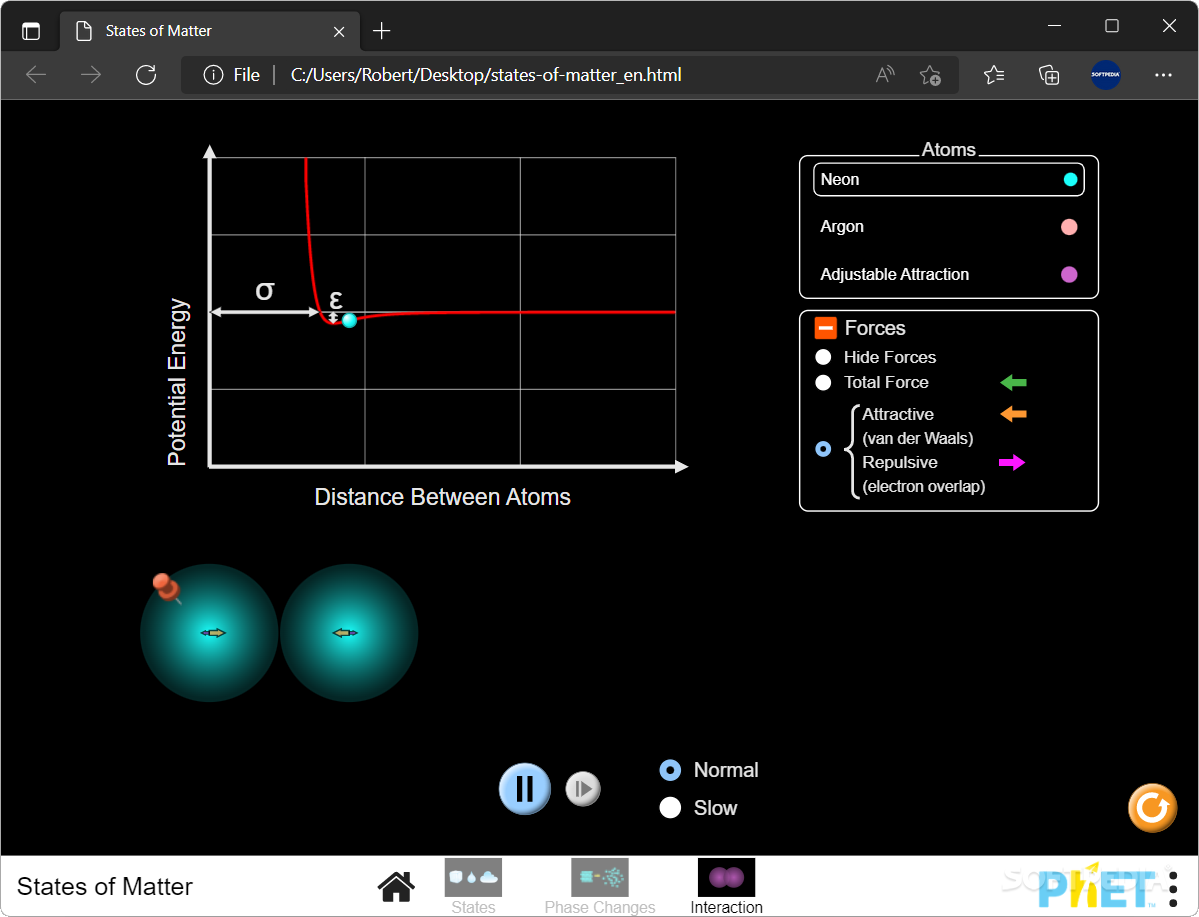Select Adjustable Attraction atoms option

point(948,275)
